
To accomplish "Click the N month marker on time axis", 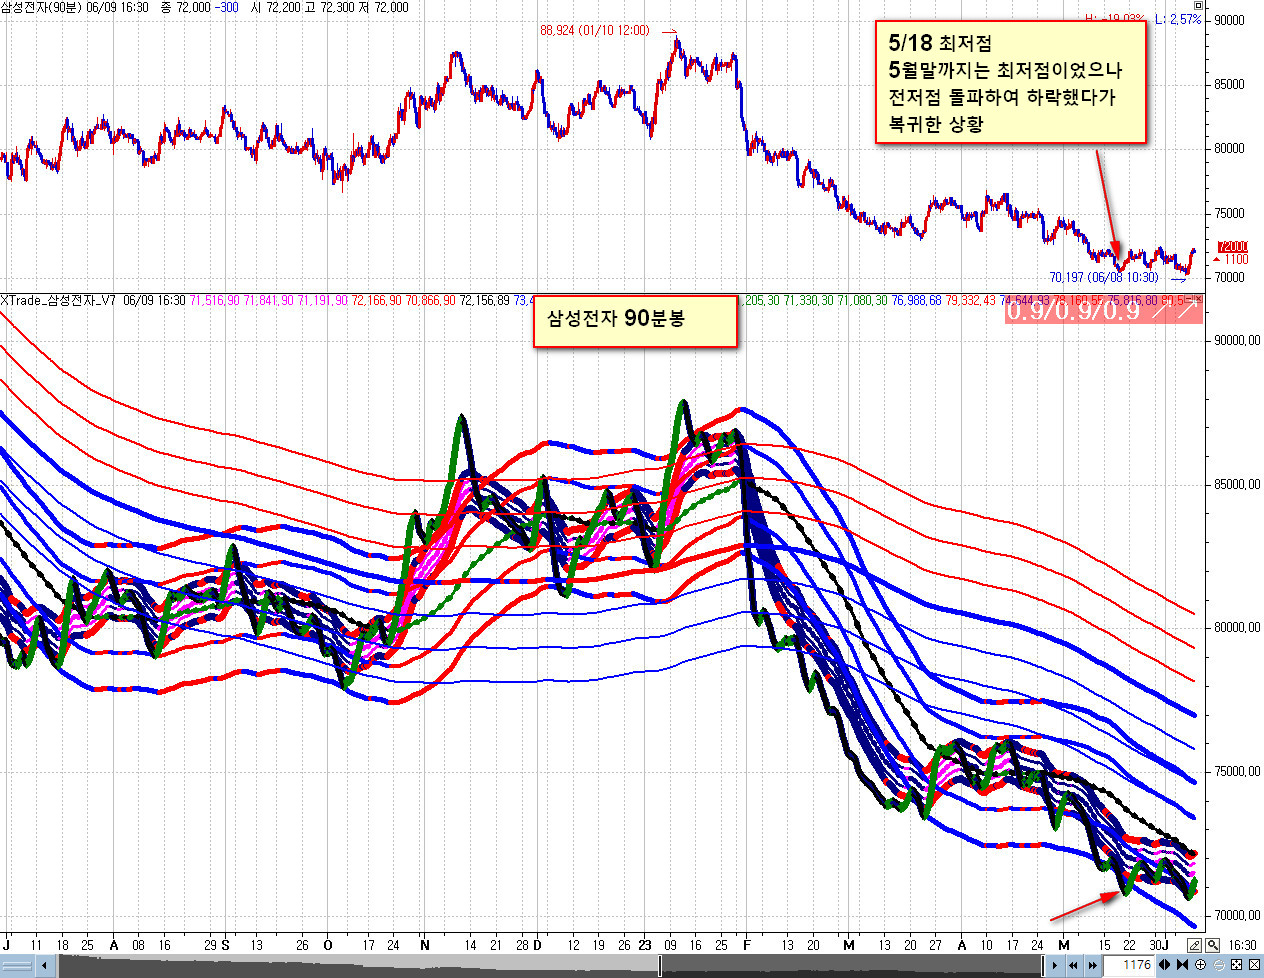I will [x=424, y=945].
